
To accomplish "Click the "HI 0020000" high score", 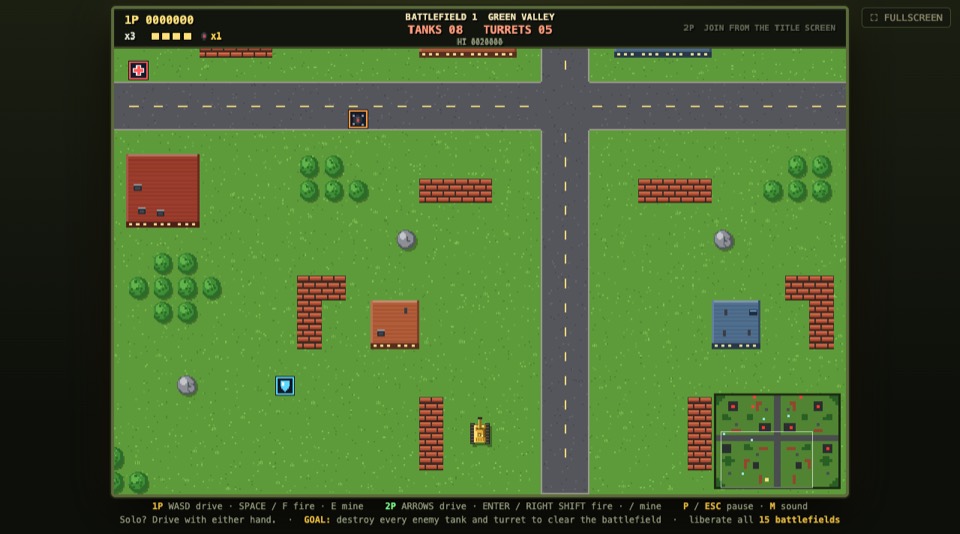I will click(480, 42).
